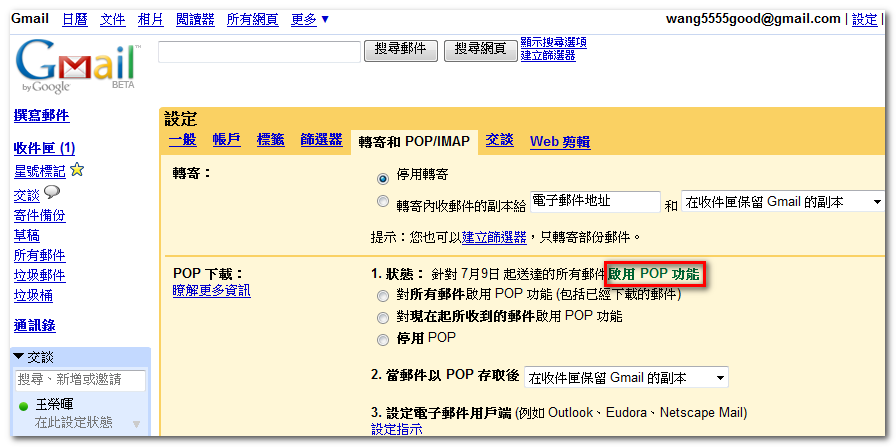This screenshot has height=447, width=896.
Task: Click the green status dot beside 王榮暉
Action: pyautogui.click(x=23, y=406)
